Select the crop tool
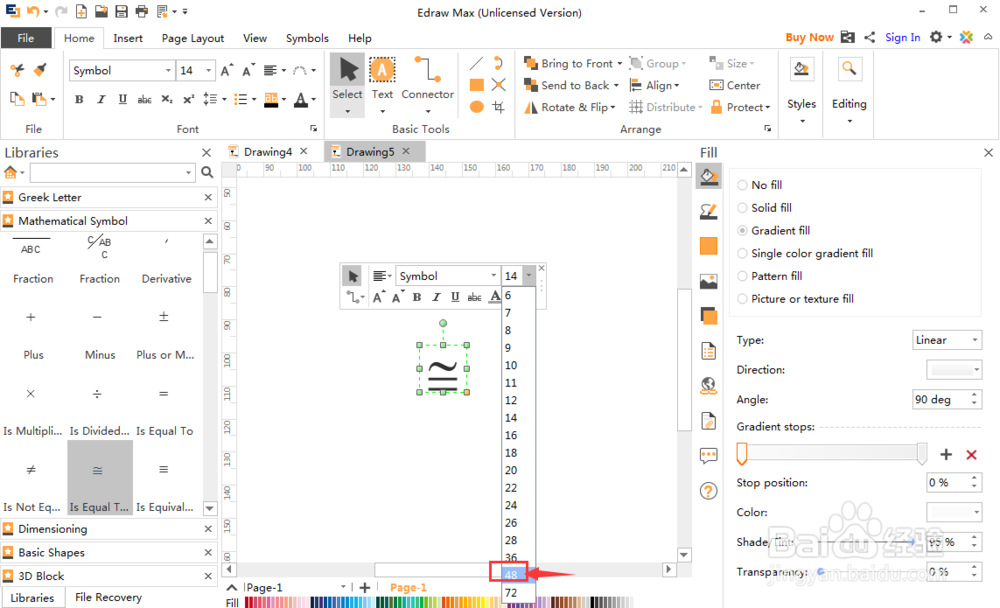The image size is (1000, 608). (499, 107)
